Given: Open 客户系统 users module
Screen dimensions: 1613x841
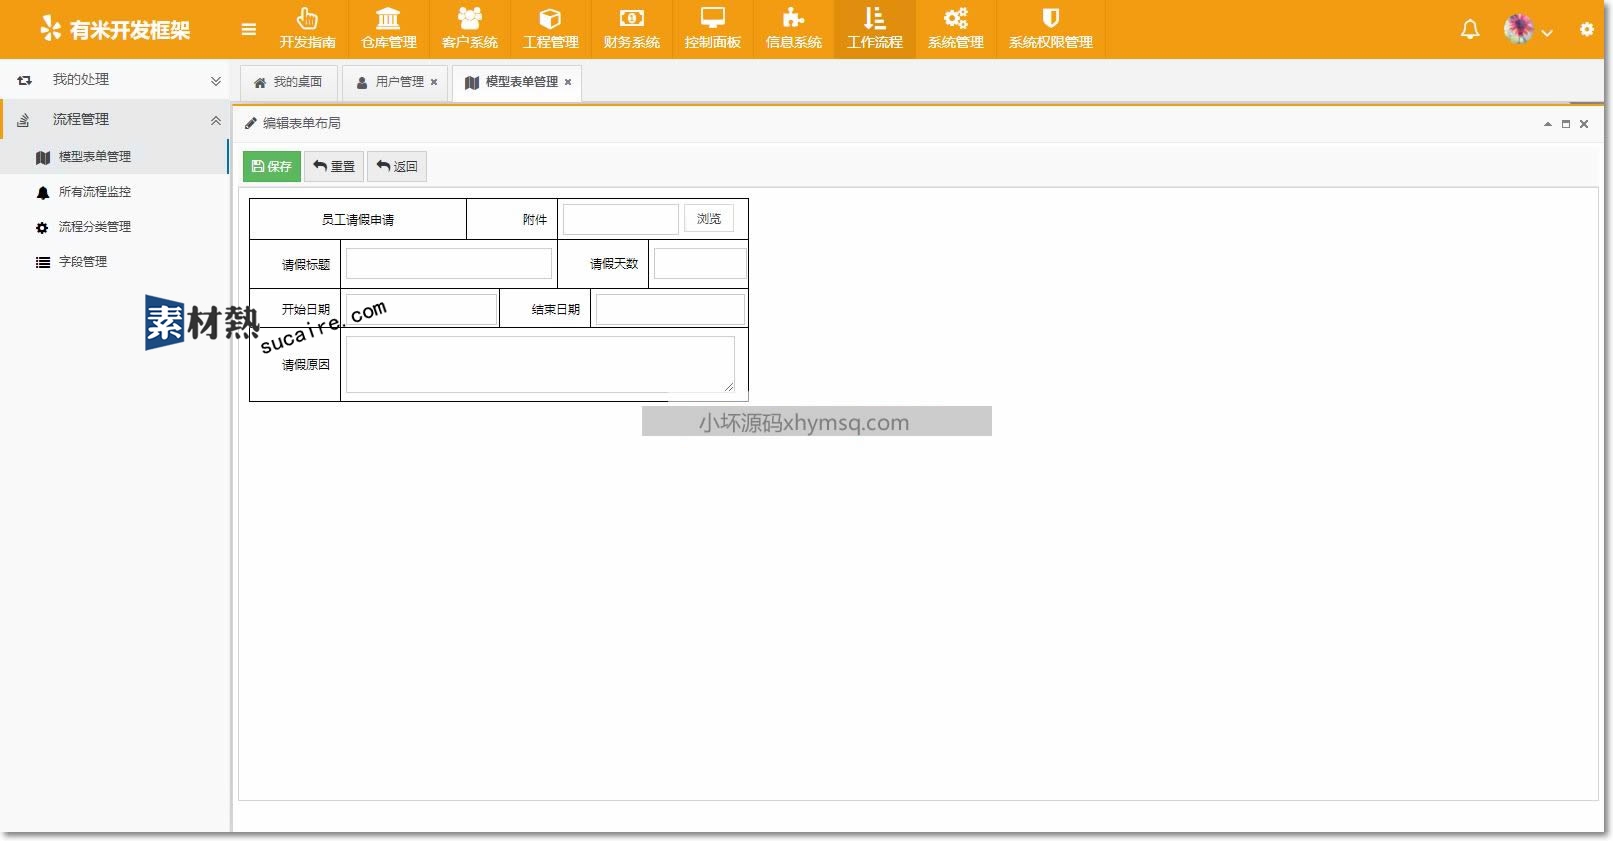Looking at the screenshot, I should [x=469, y=29].
